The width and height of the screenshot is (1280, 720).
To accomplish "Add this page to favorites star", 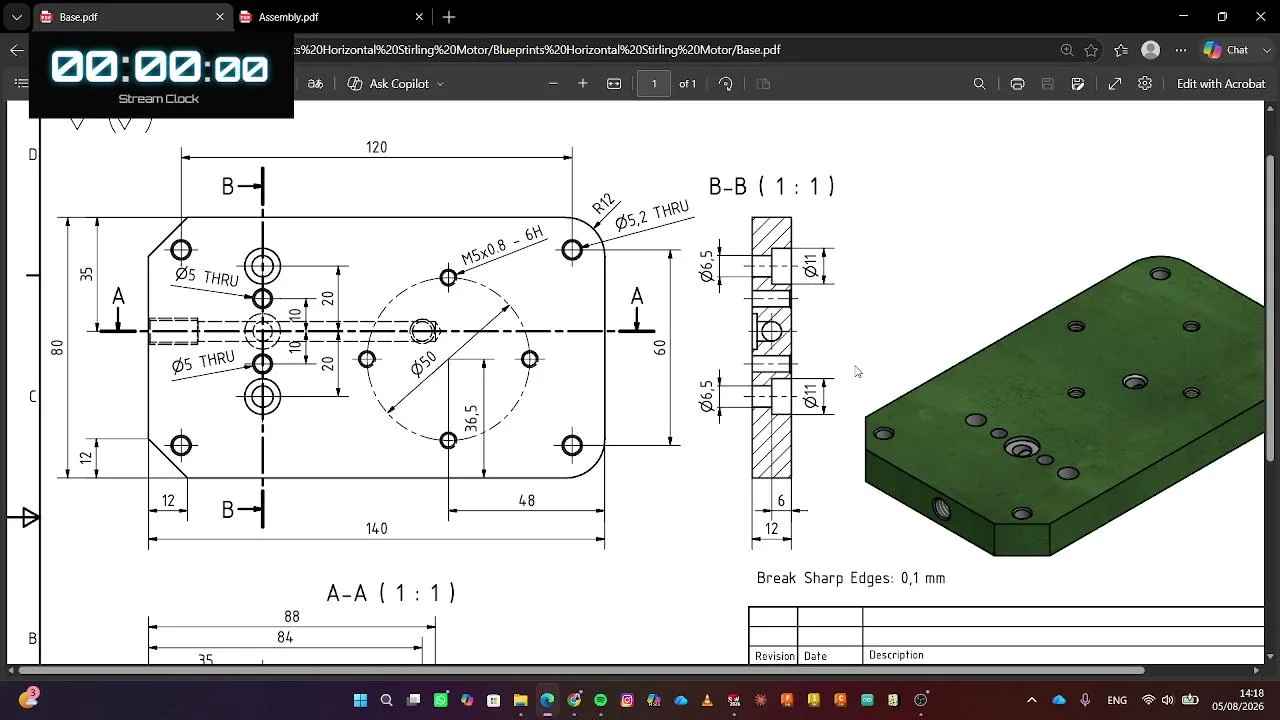I will (x=1091, y=50).
